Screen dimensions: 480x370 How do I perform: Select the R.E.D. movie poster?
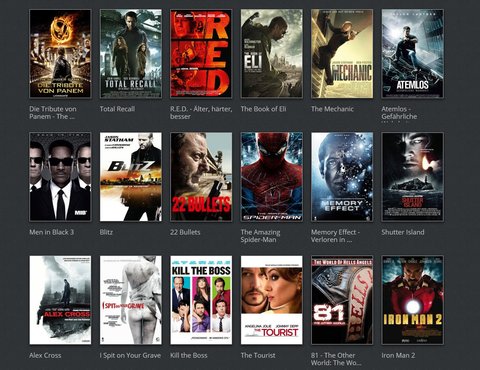201,54
